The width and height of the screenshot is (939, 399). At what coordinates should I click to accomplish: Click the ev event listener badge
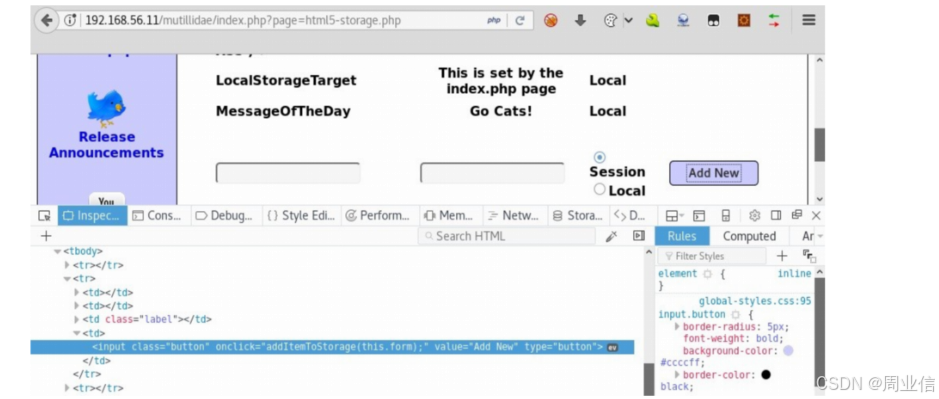point(612,347)
